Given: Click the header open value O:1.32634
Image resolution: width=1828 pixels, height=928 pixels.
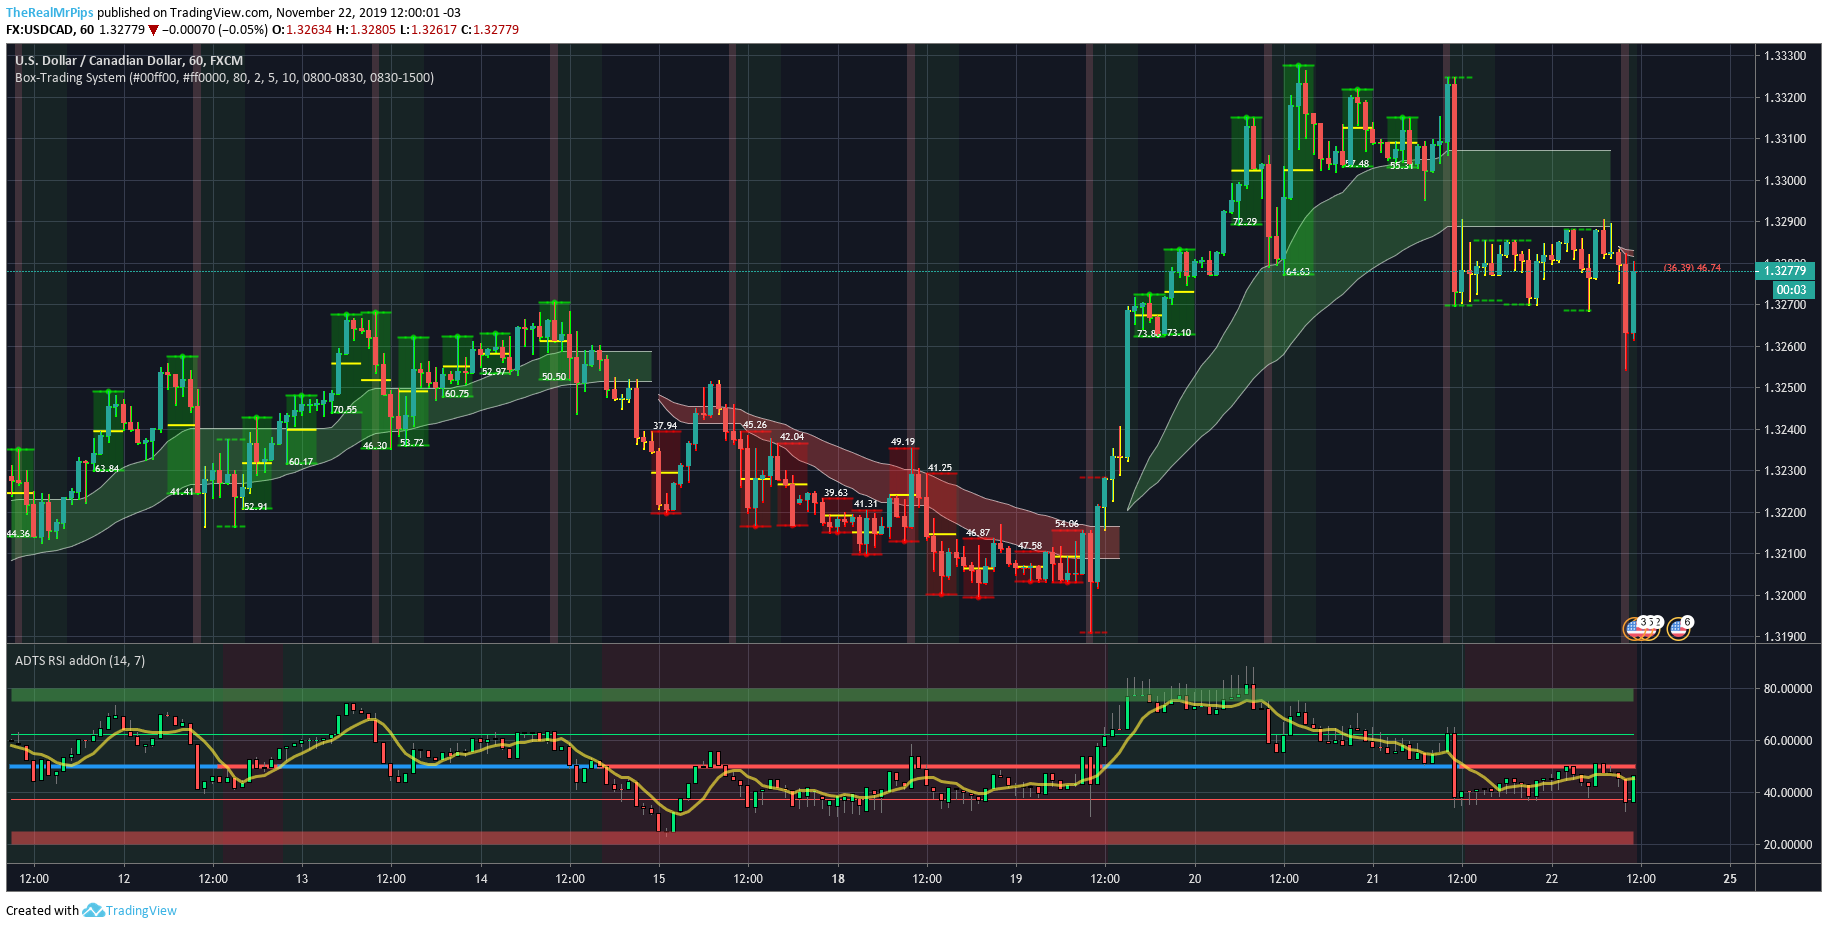Looking at the screenshot, I should point(302,30).
